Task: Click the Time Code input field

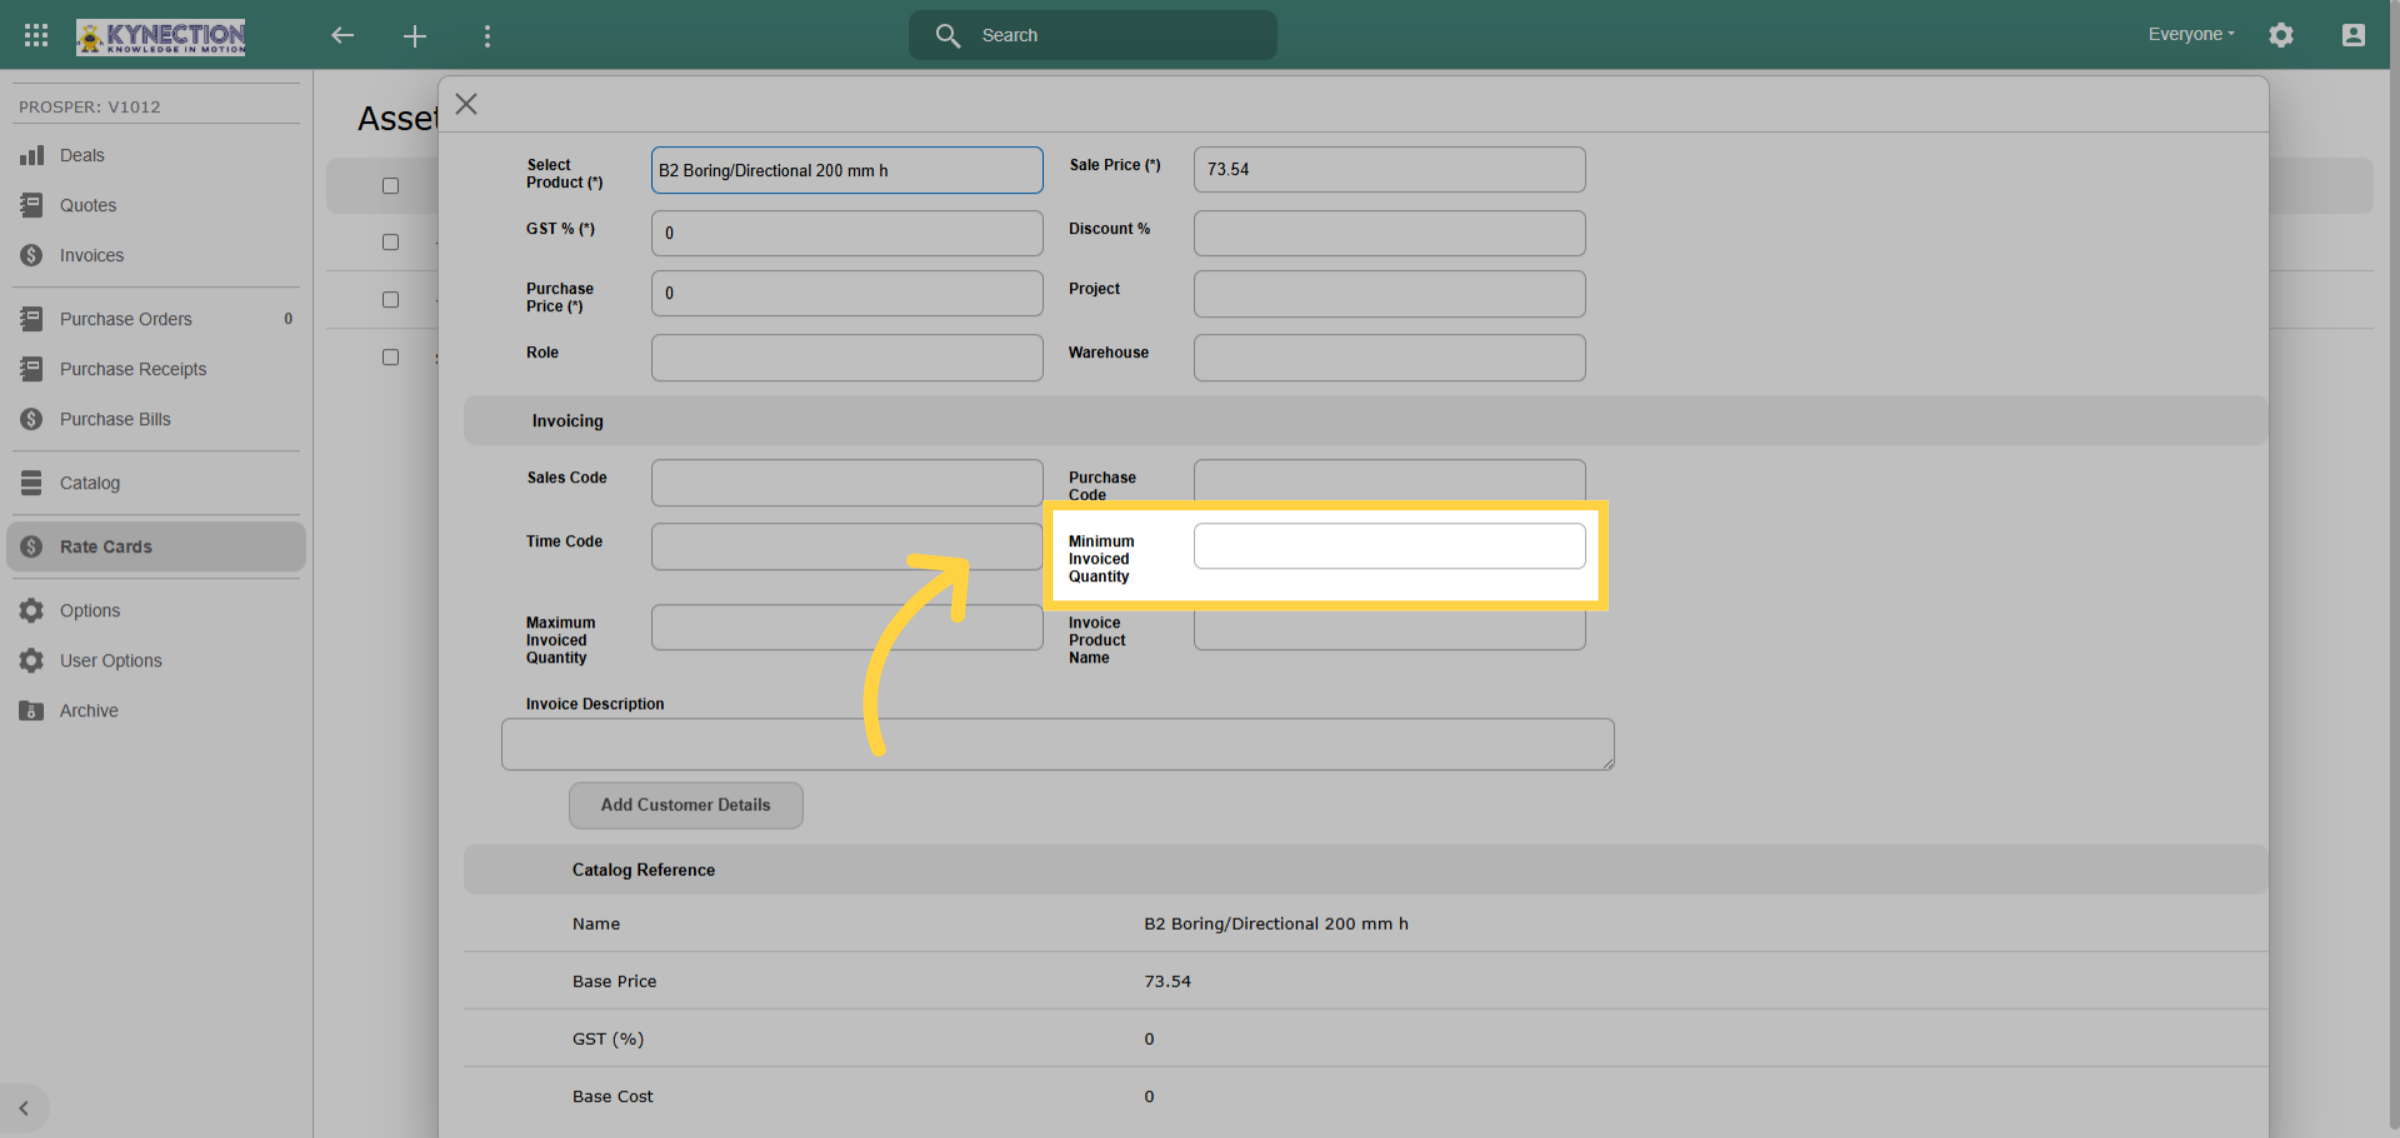Action: (847, 546)
